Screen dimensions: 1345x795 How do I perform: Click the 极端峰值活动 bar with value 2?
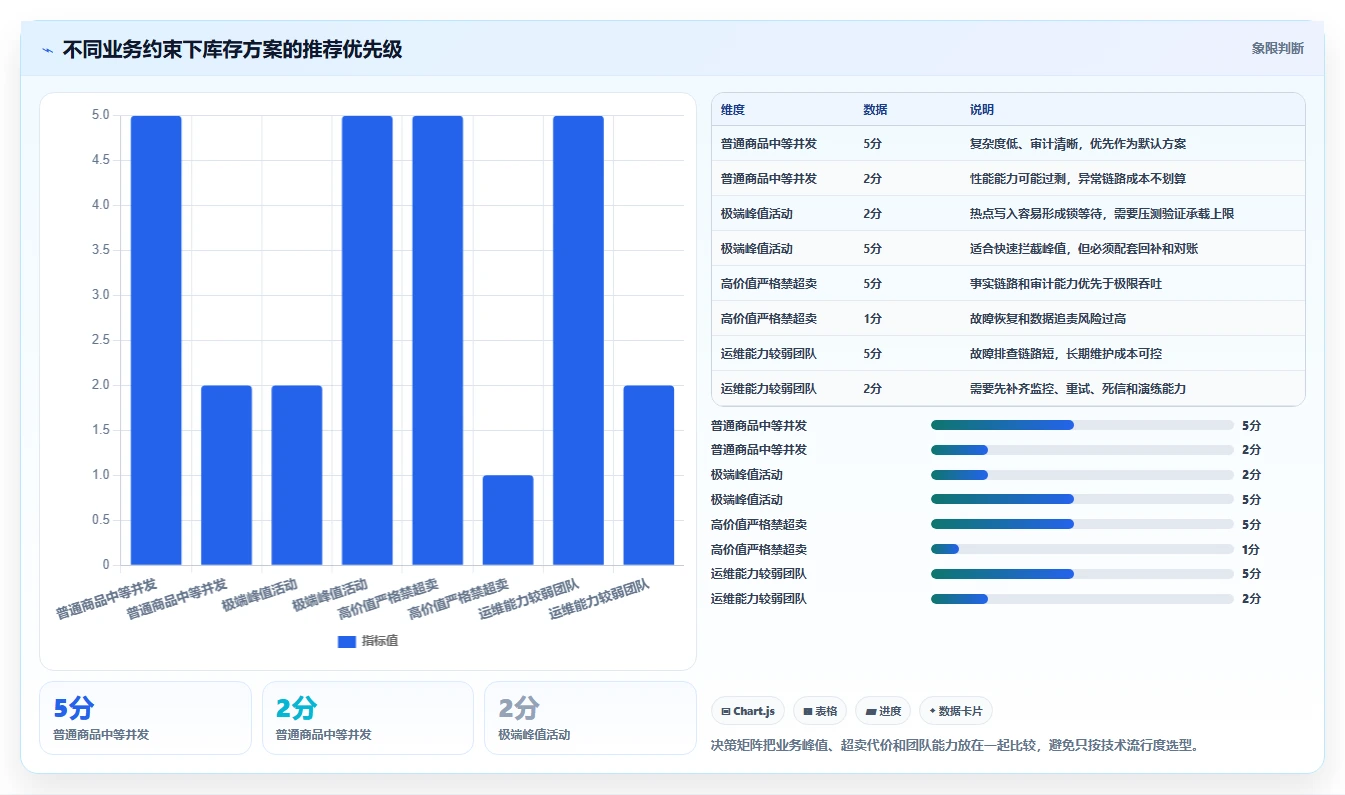tap(297, 475)
